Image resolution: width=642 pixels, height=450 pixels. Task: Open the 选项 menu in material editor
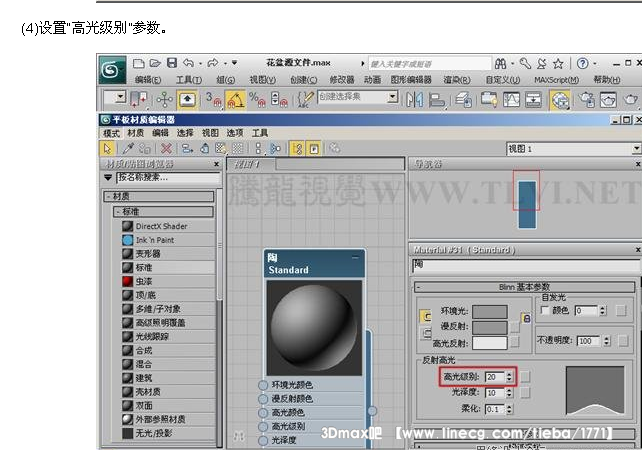coord(235,133)
